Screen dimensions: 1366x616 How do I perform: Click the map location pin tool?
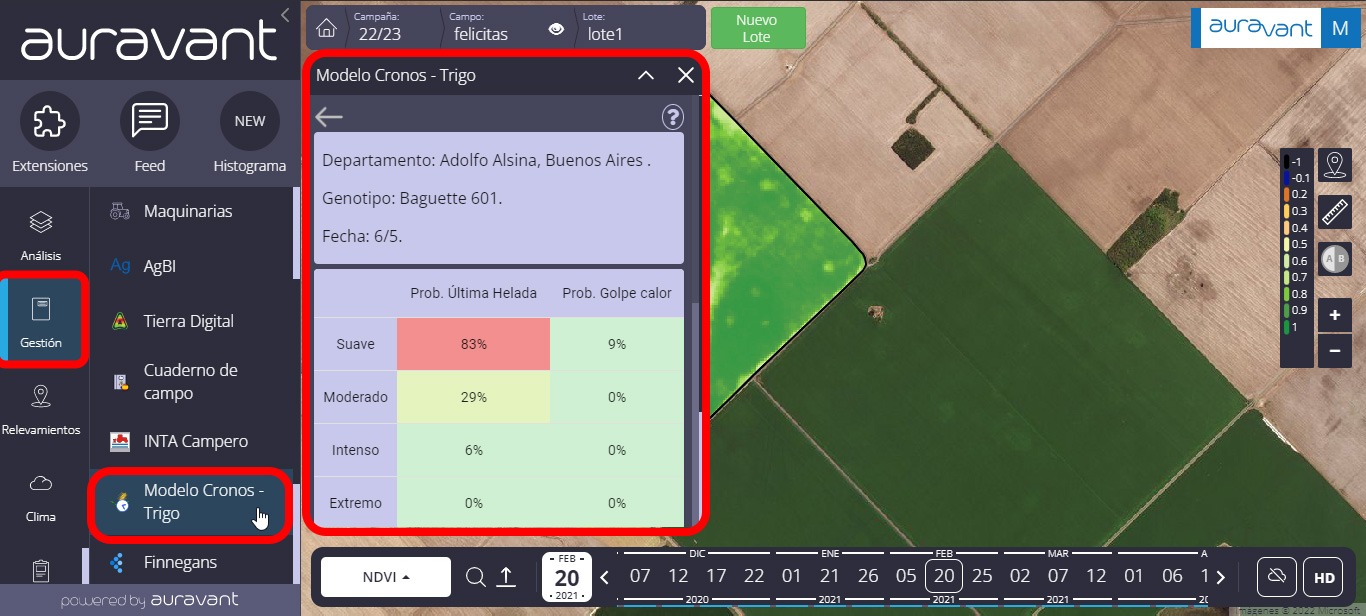pos(1335,164)
